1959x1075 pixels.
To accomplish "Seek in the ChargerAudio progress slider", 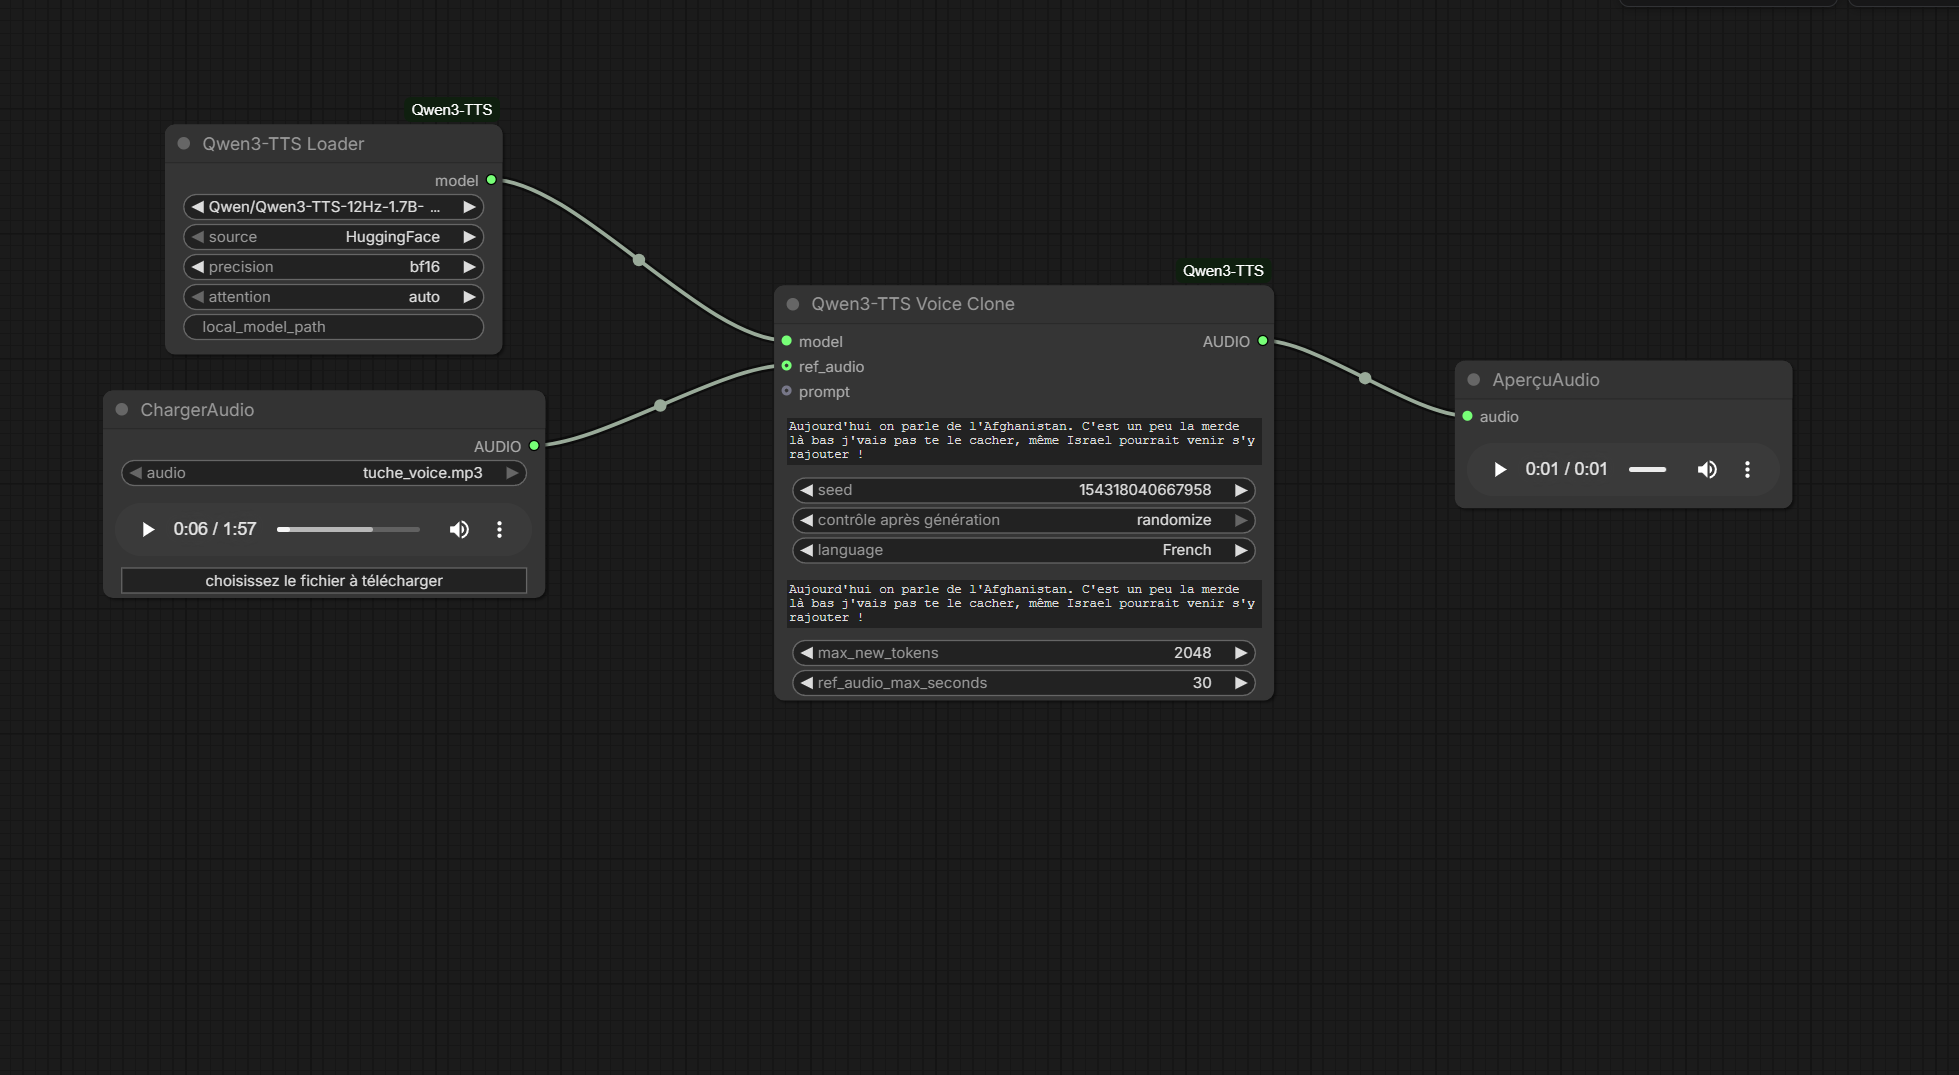I will (348, 529).
